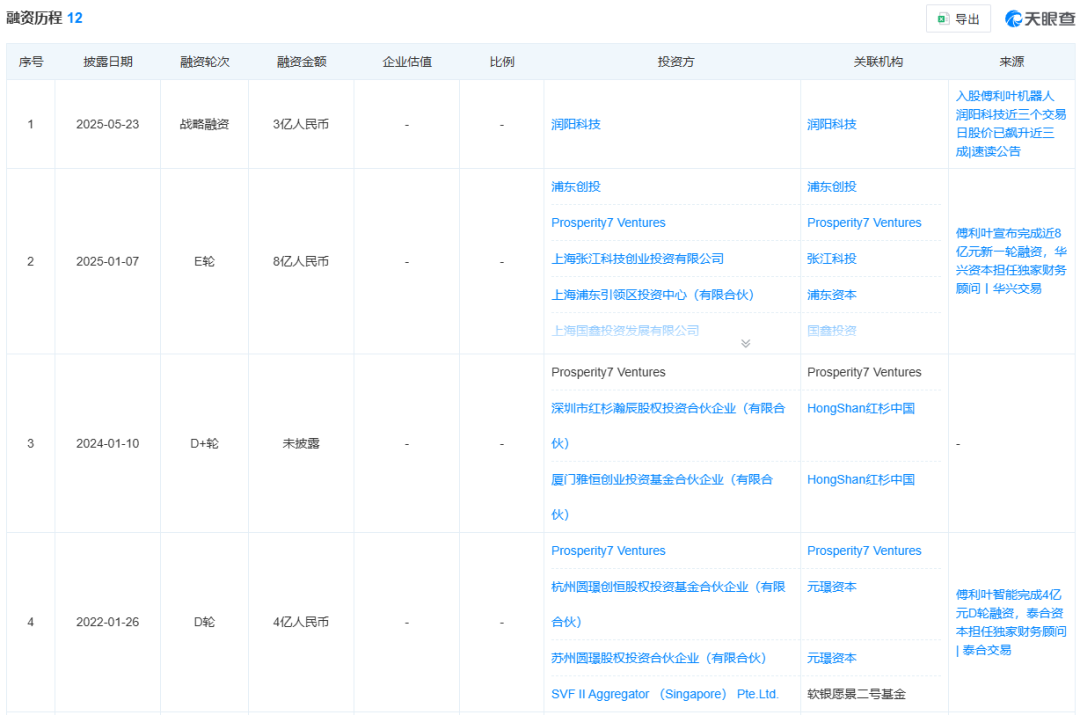1080x715 pixels.
Task: Open 厦门雅恒创业投资基金合伙企业 link
Action: [x=662, y=480]
